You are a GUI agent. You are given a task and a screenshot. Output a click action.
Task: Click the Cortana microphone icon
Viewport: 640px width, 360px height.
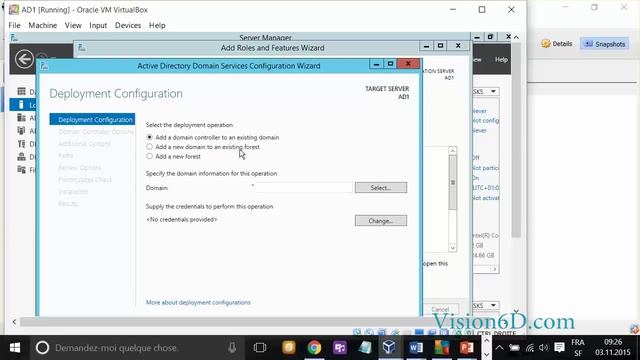pyautogui.click(x=232, y=348)
